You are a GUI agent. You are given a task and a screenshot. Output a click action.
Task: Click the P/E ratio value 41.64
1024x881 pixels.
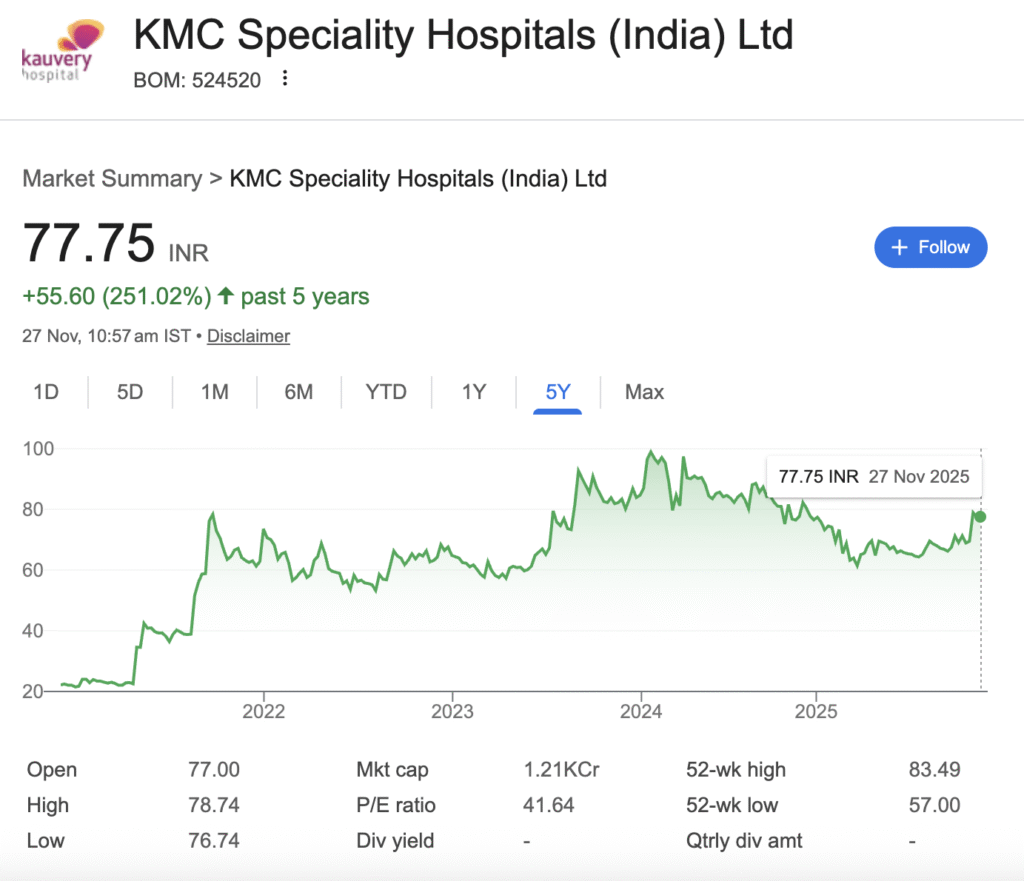coord(549,805)
